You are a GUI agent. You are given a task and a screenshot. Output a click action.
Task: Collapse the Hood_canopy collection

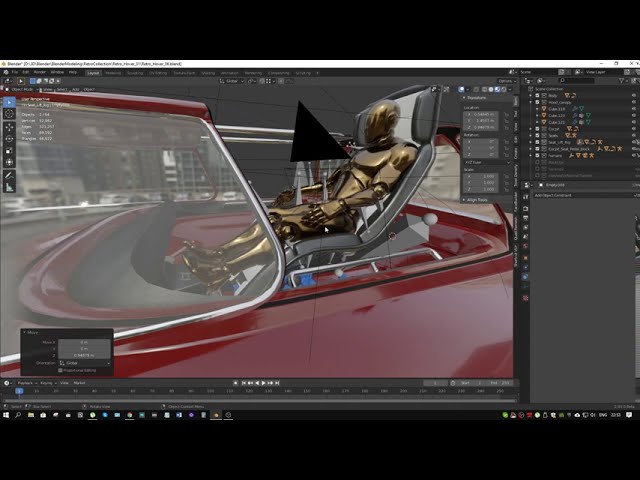click(531, 102)
